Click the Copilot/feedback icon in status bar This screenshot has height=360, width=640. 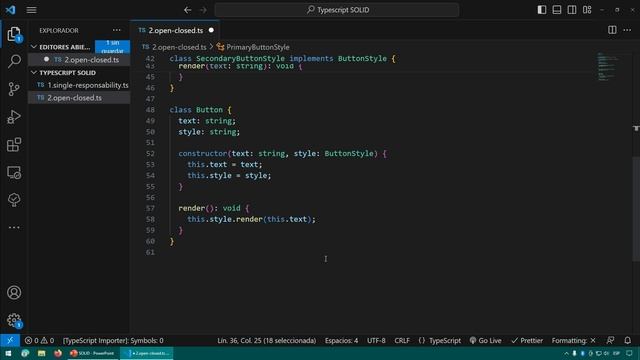click(x=611, y=340)
